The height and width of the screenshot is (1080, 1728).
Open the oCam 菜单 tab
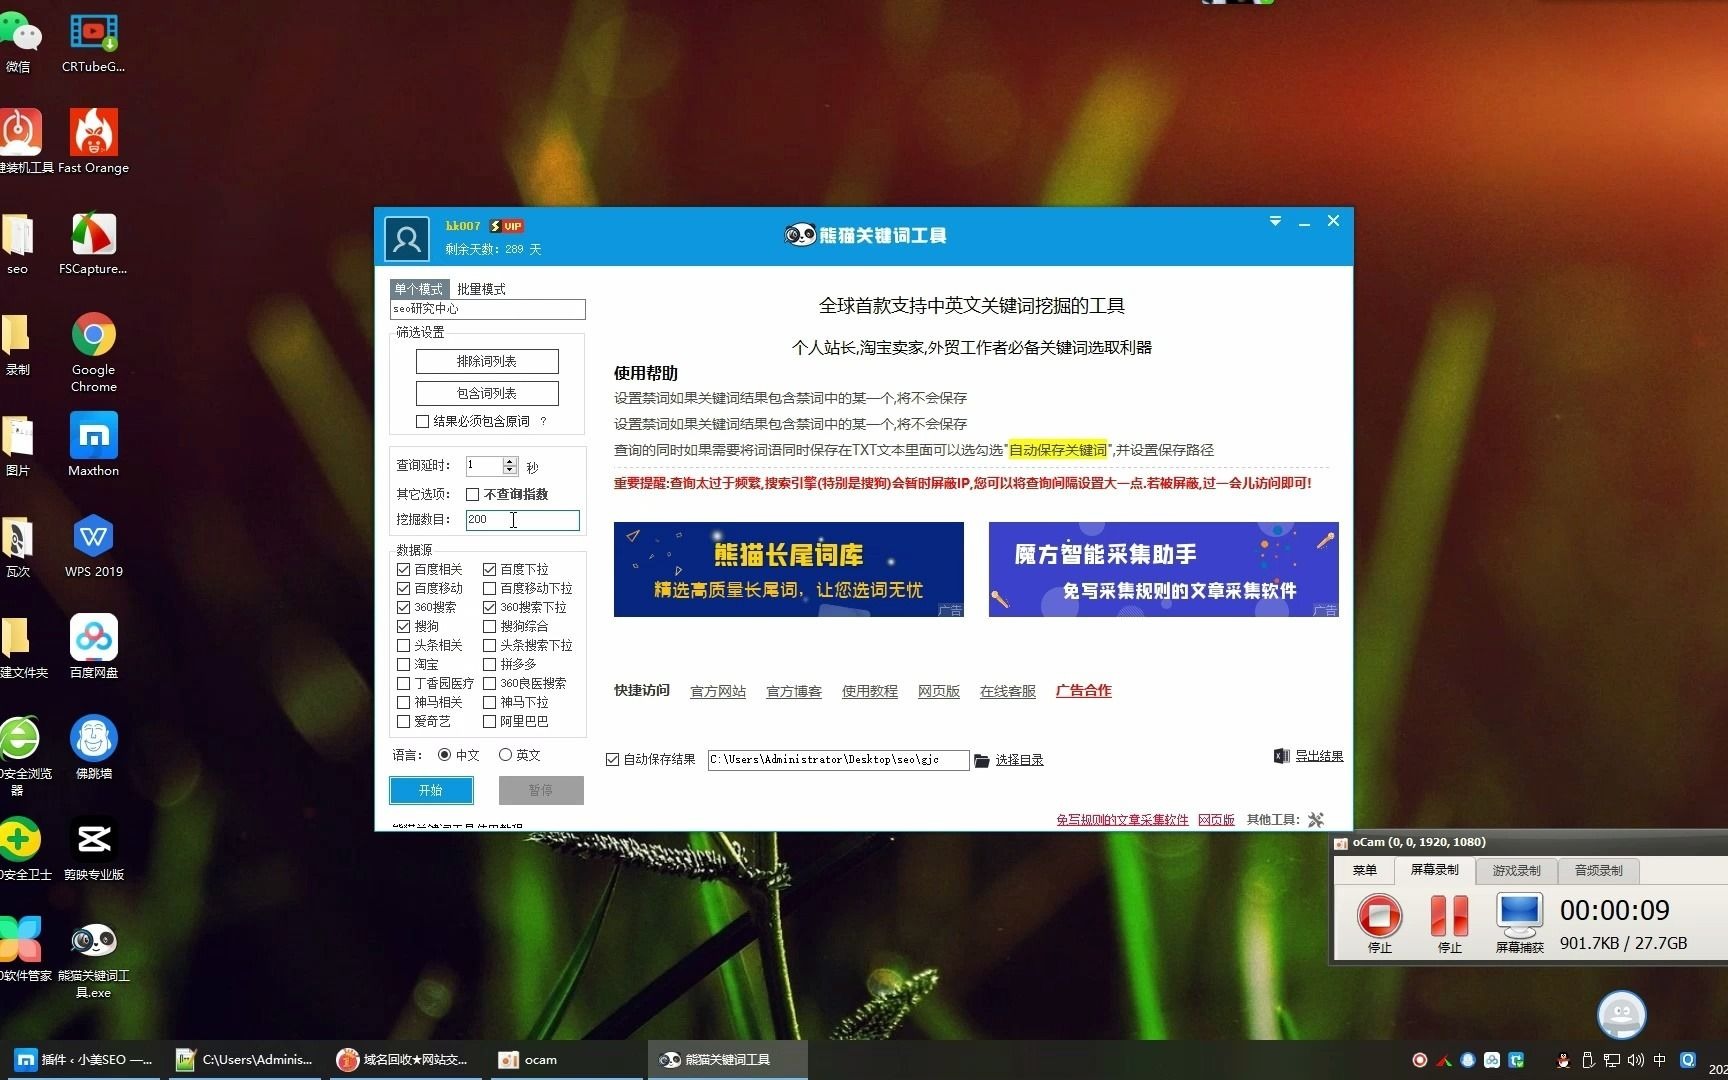[1365, 870]
